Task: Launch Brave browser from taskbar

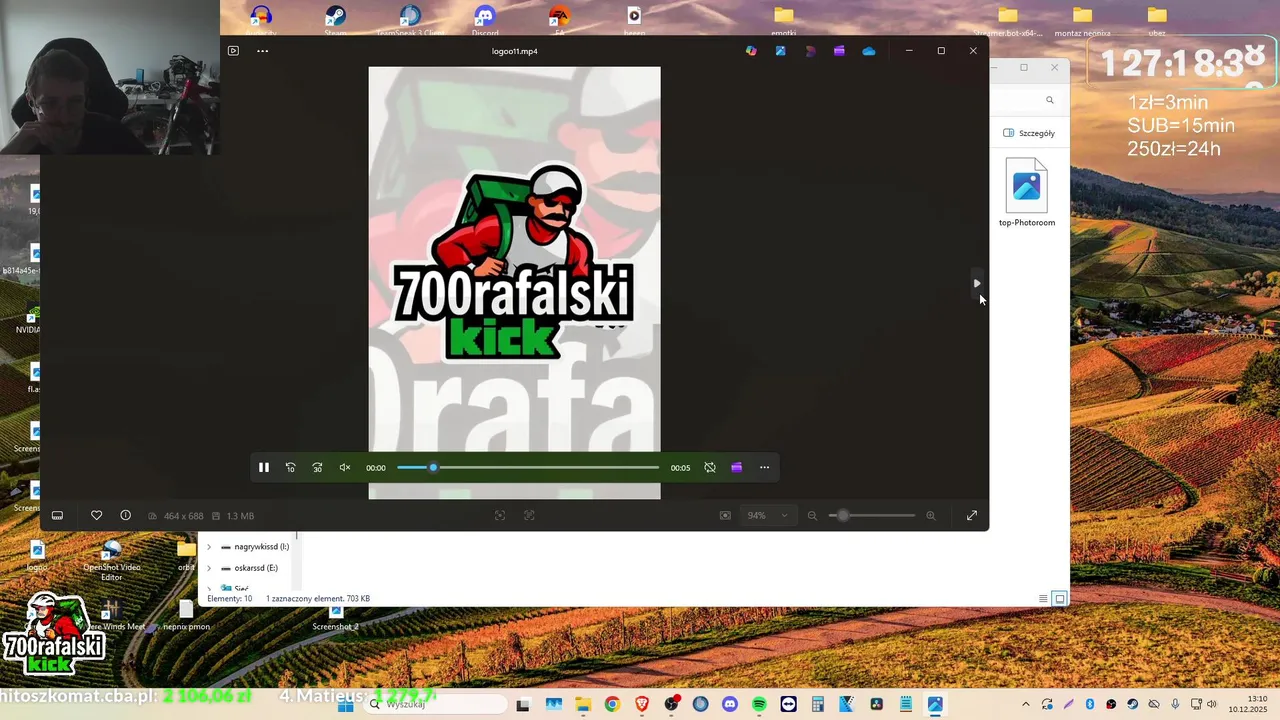Action: point(642,705)
